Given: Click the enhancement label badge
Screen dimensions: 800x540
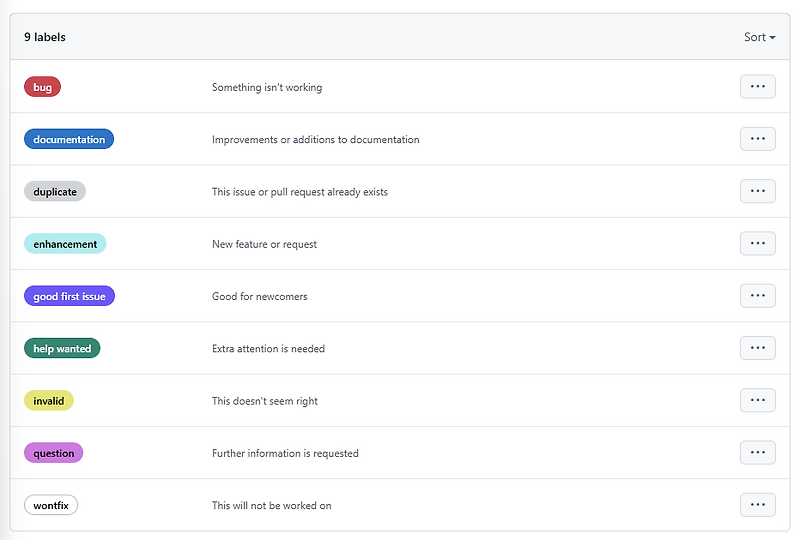Looking at the screenshot, I should (x=65, y=244).
